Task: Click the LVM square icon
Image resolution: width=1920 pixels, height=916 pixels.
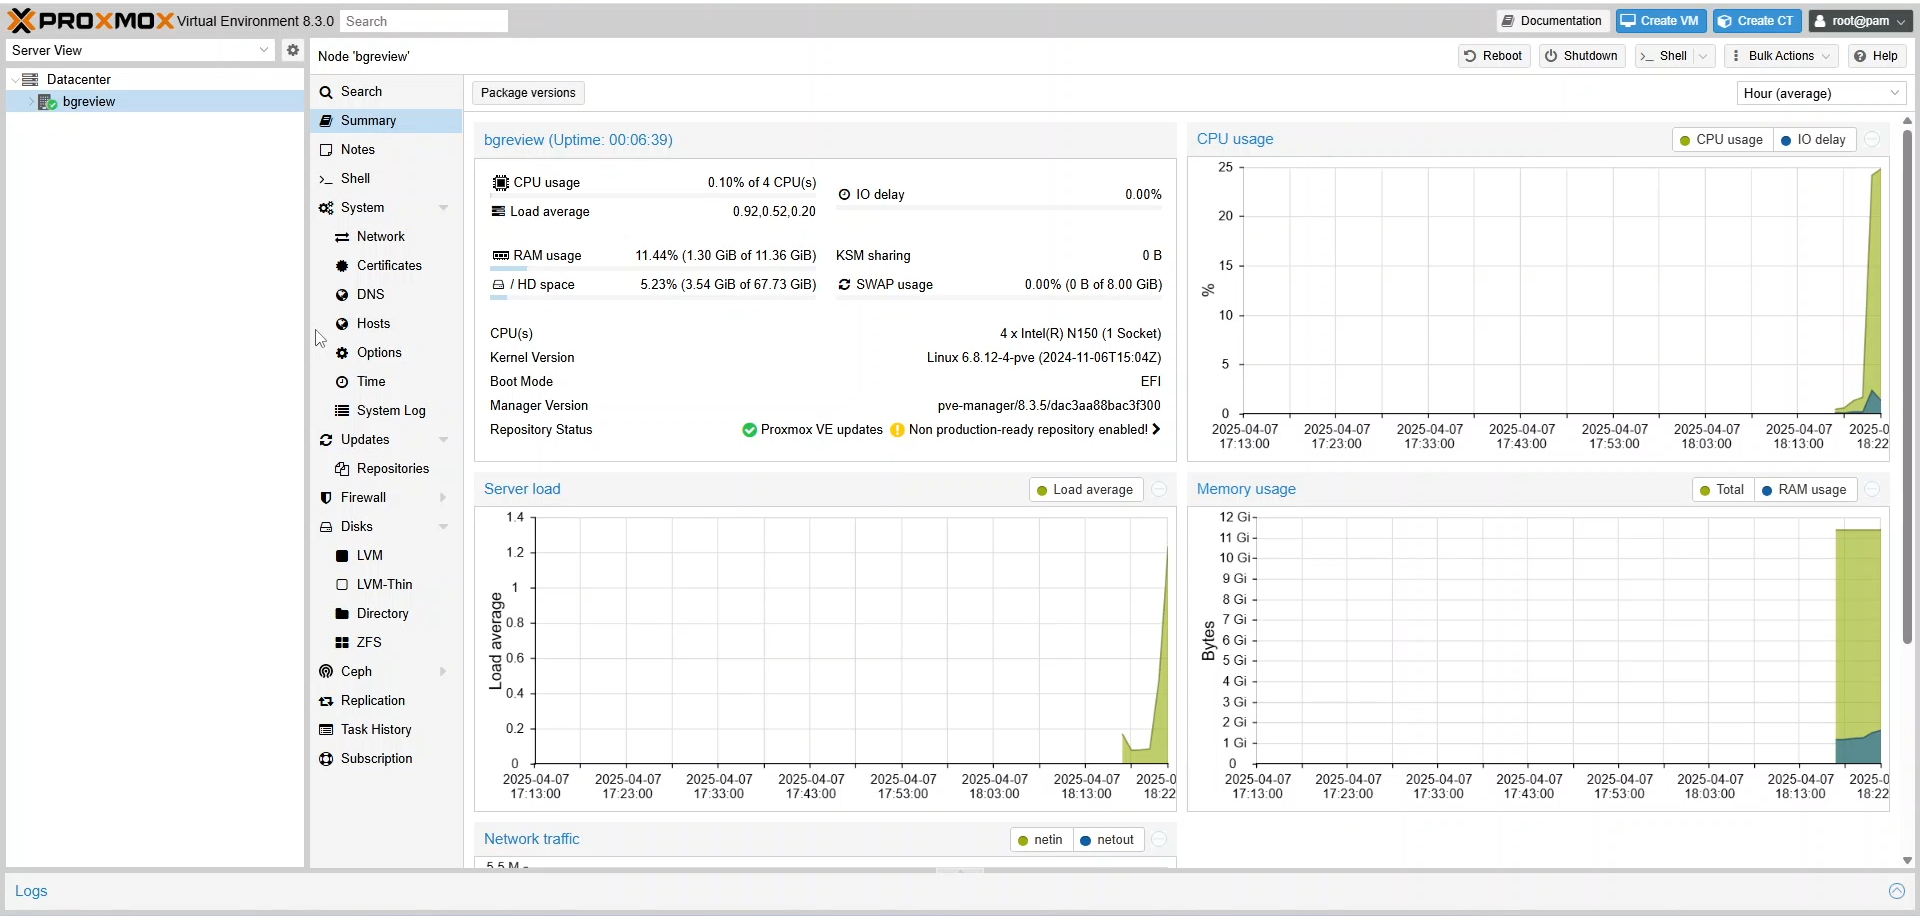Action: coord(342,556)
